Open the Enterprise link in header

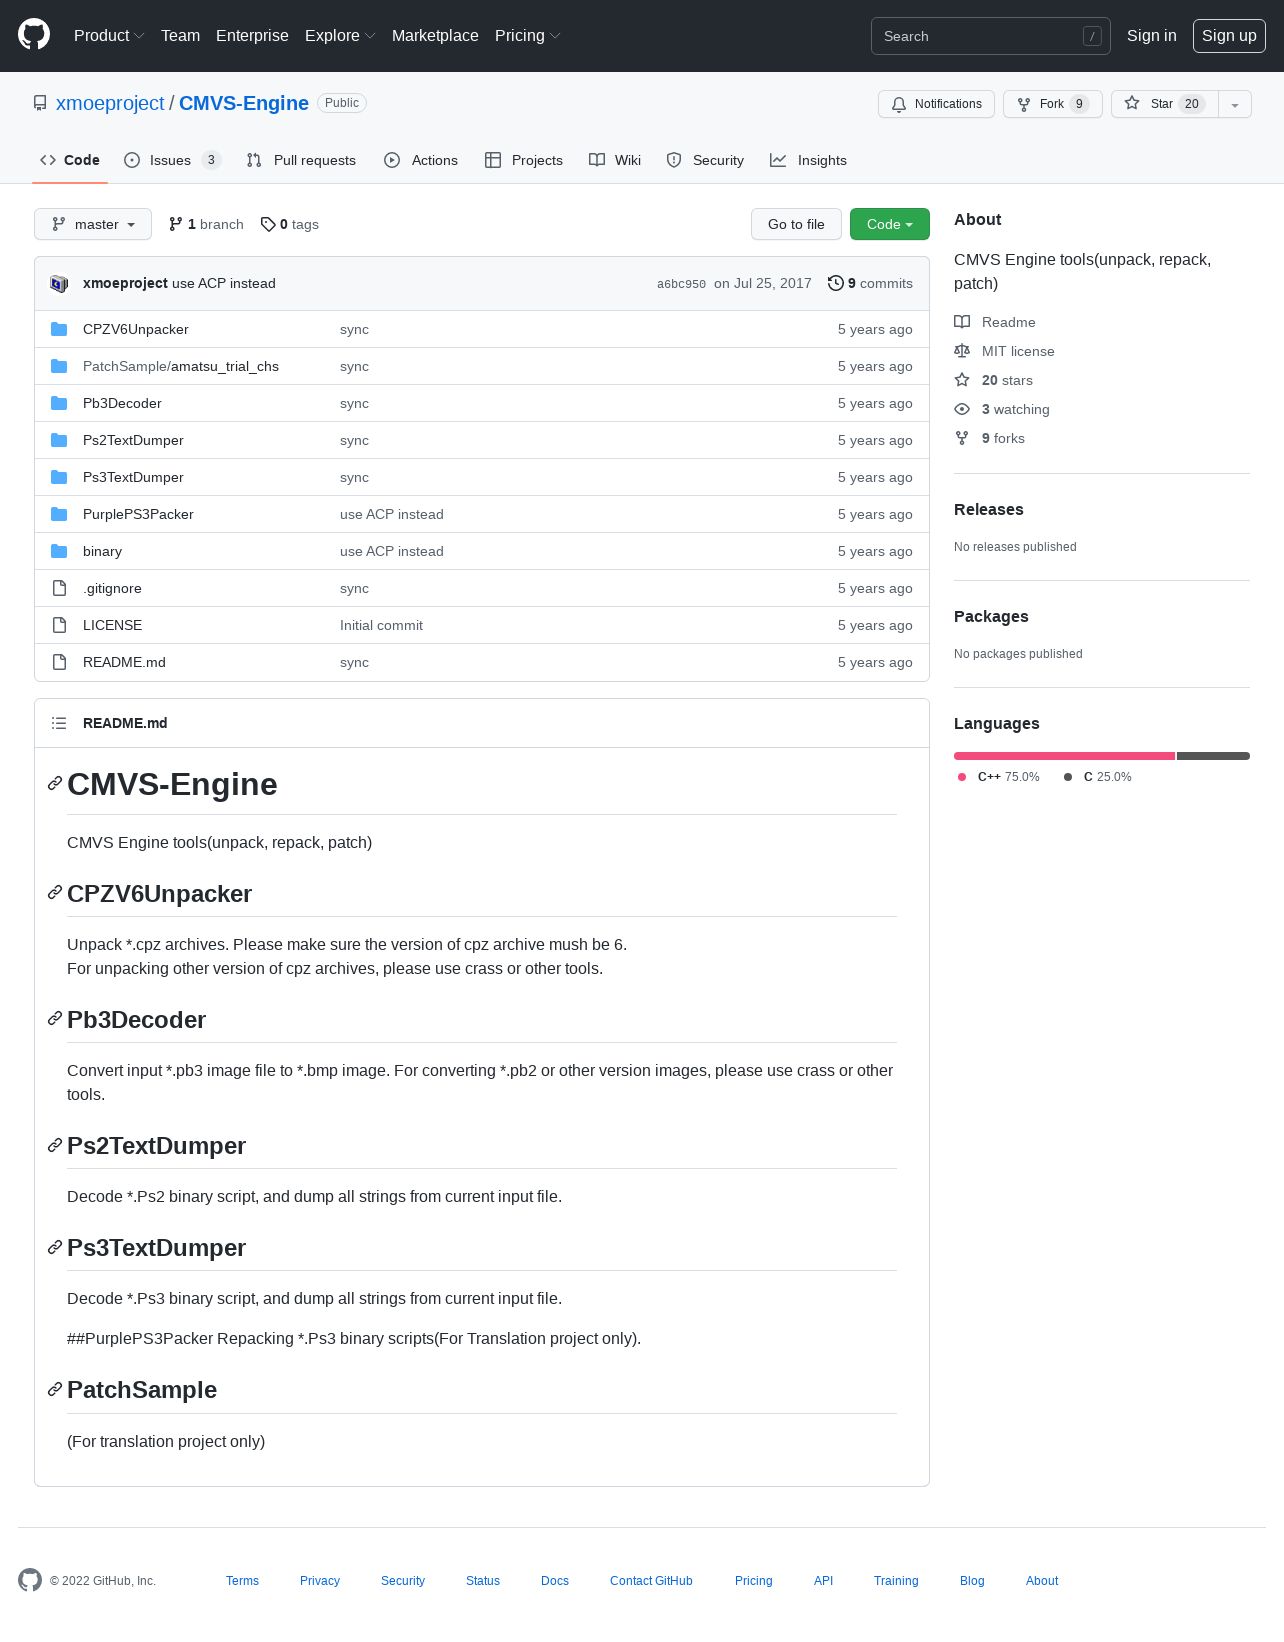(252, 35)
